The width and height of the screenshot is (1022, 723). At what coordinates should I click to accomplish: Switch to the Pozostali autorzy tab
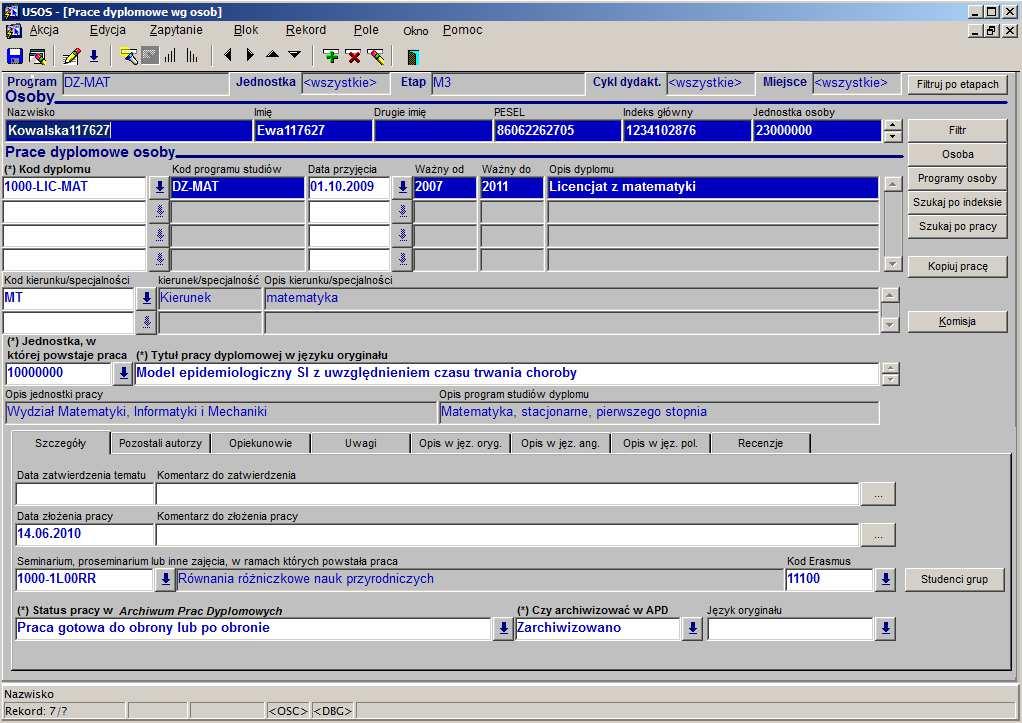(160, 443)
